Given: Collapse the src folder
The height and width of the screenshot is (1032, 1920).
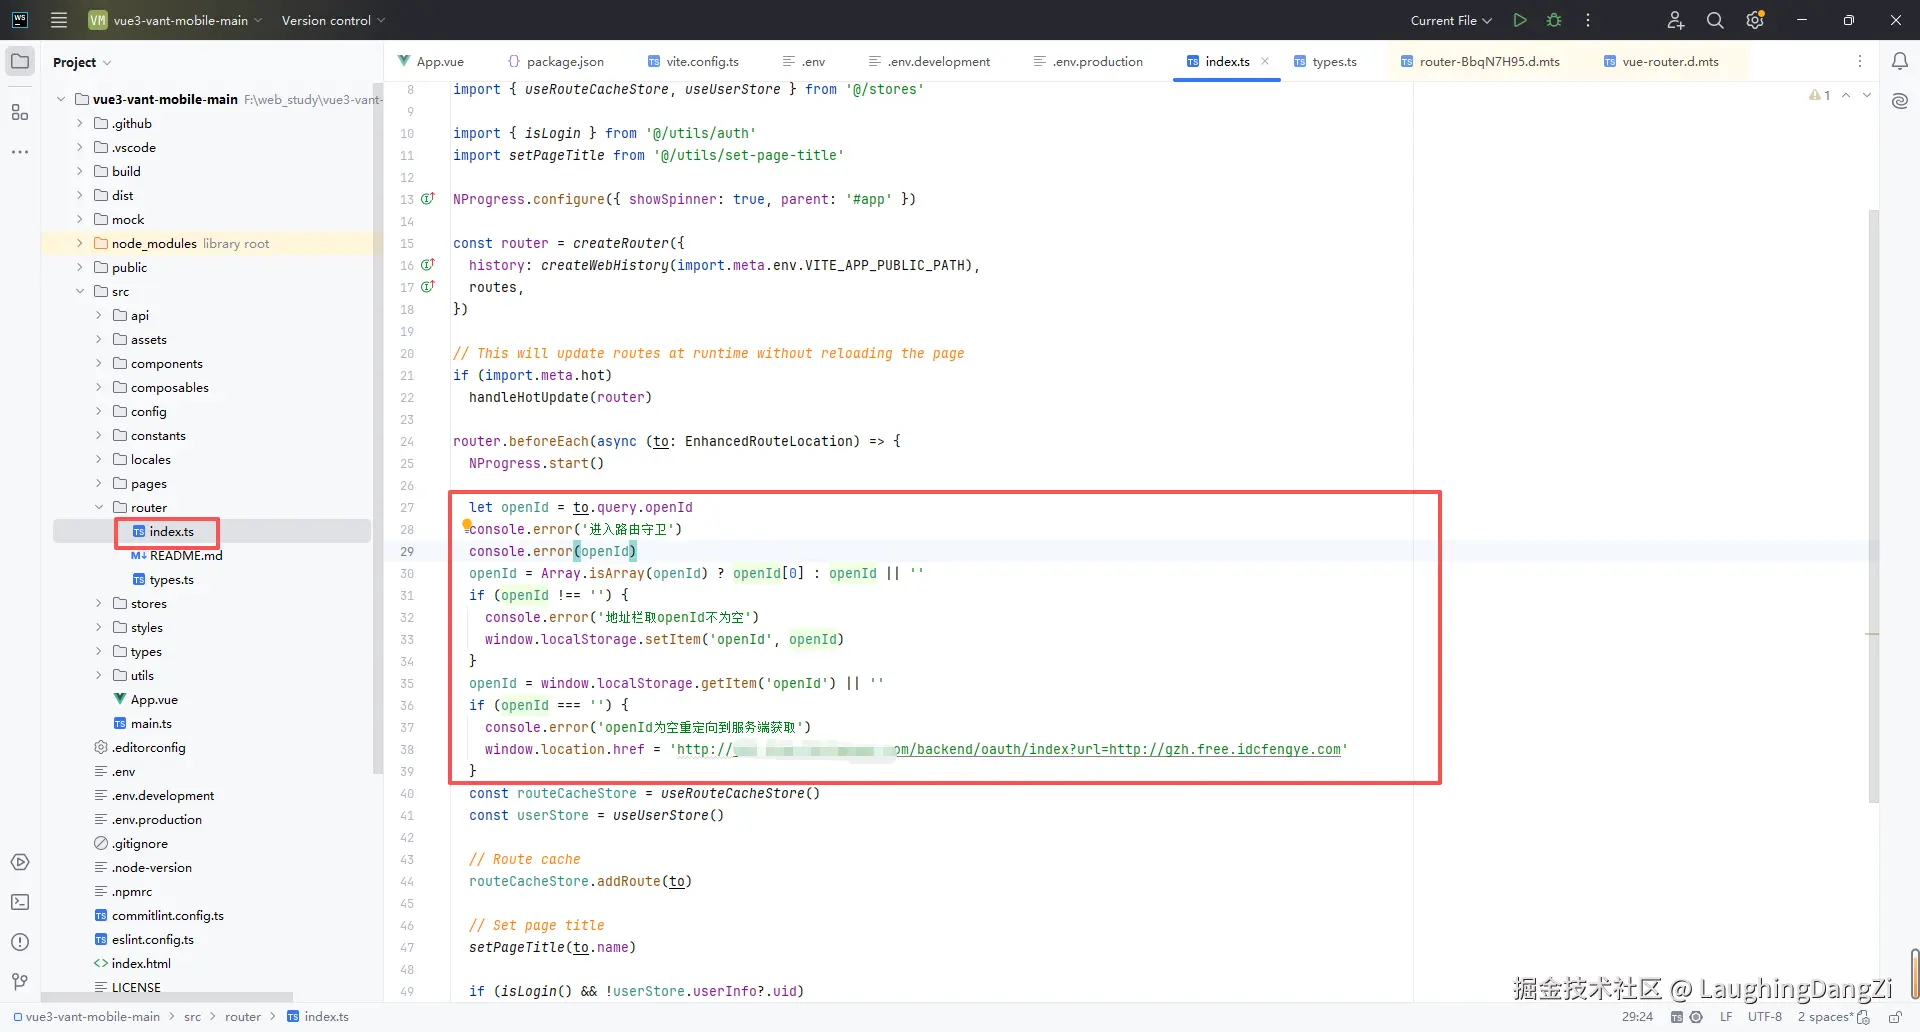Looking at the screenshot, I should tap(80, 291).
